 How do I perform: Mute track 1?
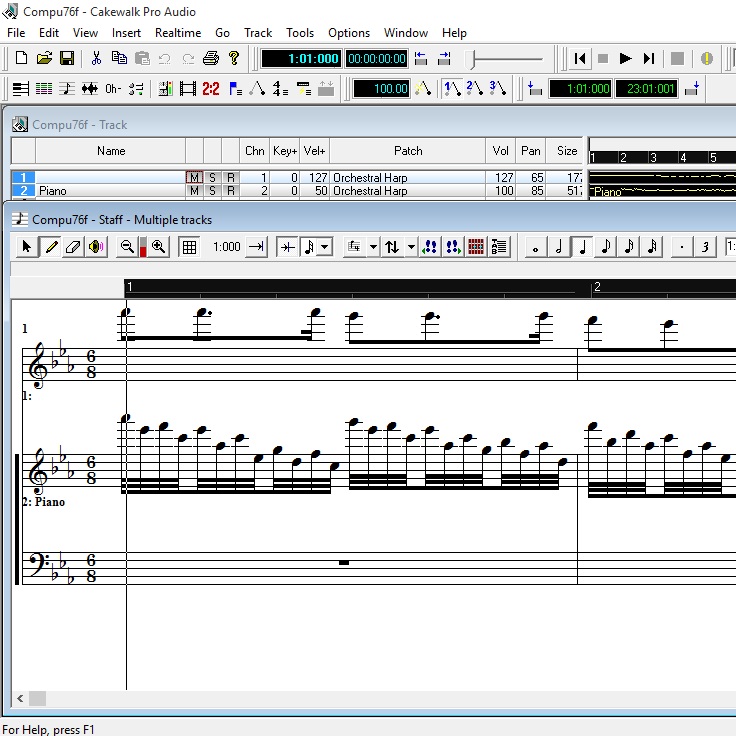(x=194, y=177)
